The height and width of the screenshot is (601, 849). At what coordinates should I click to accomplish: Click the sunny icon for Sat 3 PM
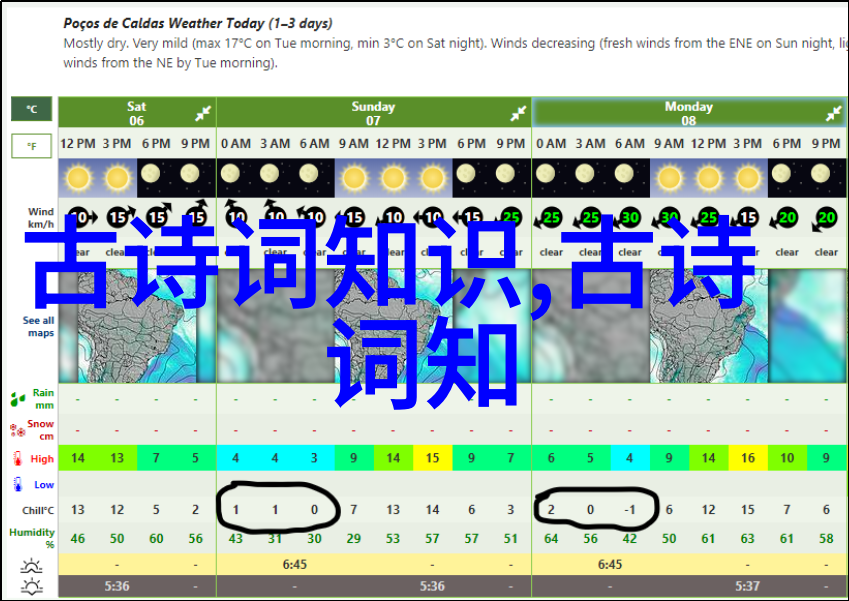[117, 178]
